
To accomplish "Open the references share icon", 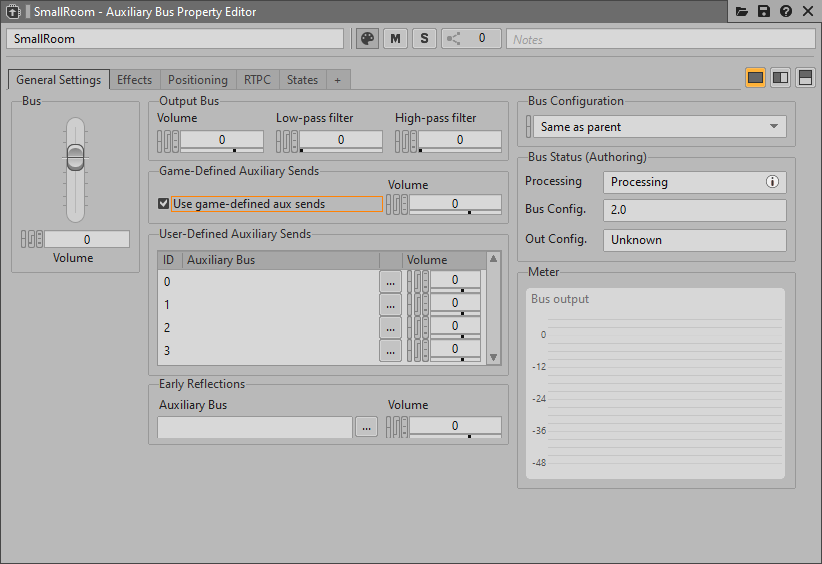I will point(455,38).
